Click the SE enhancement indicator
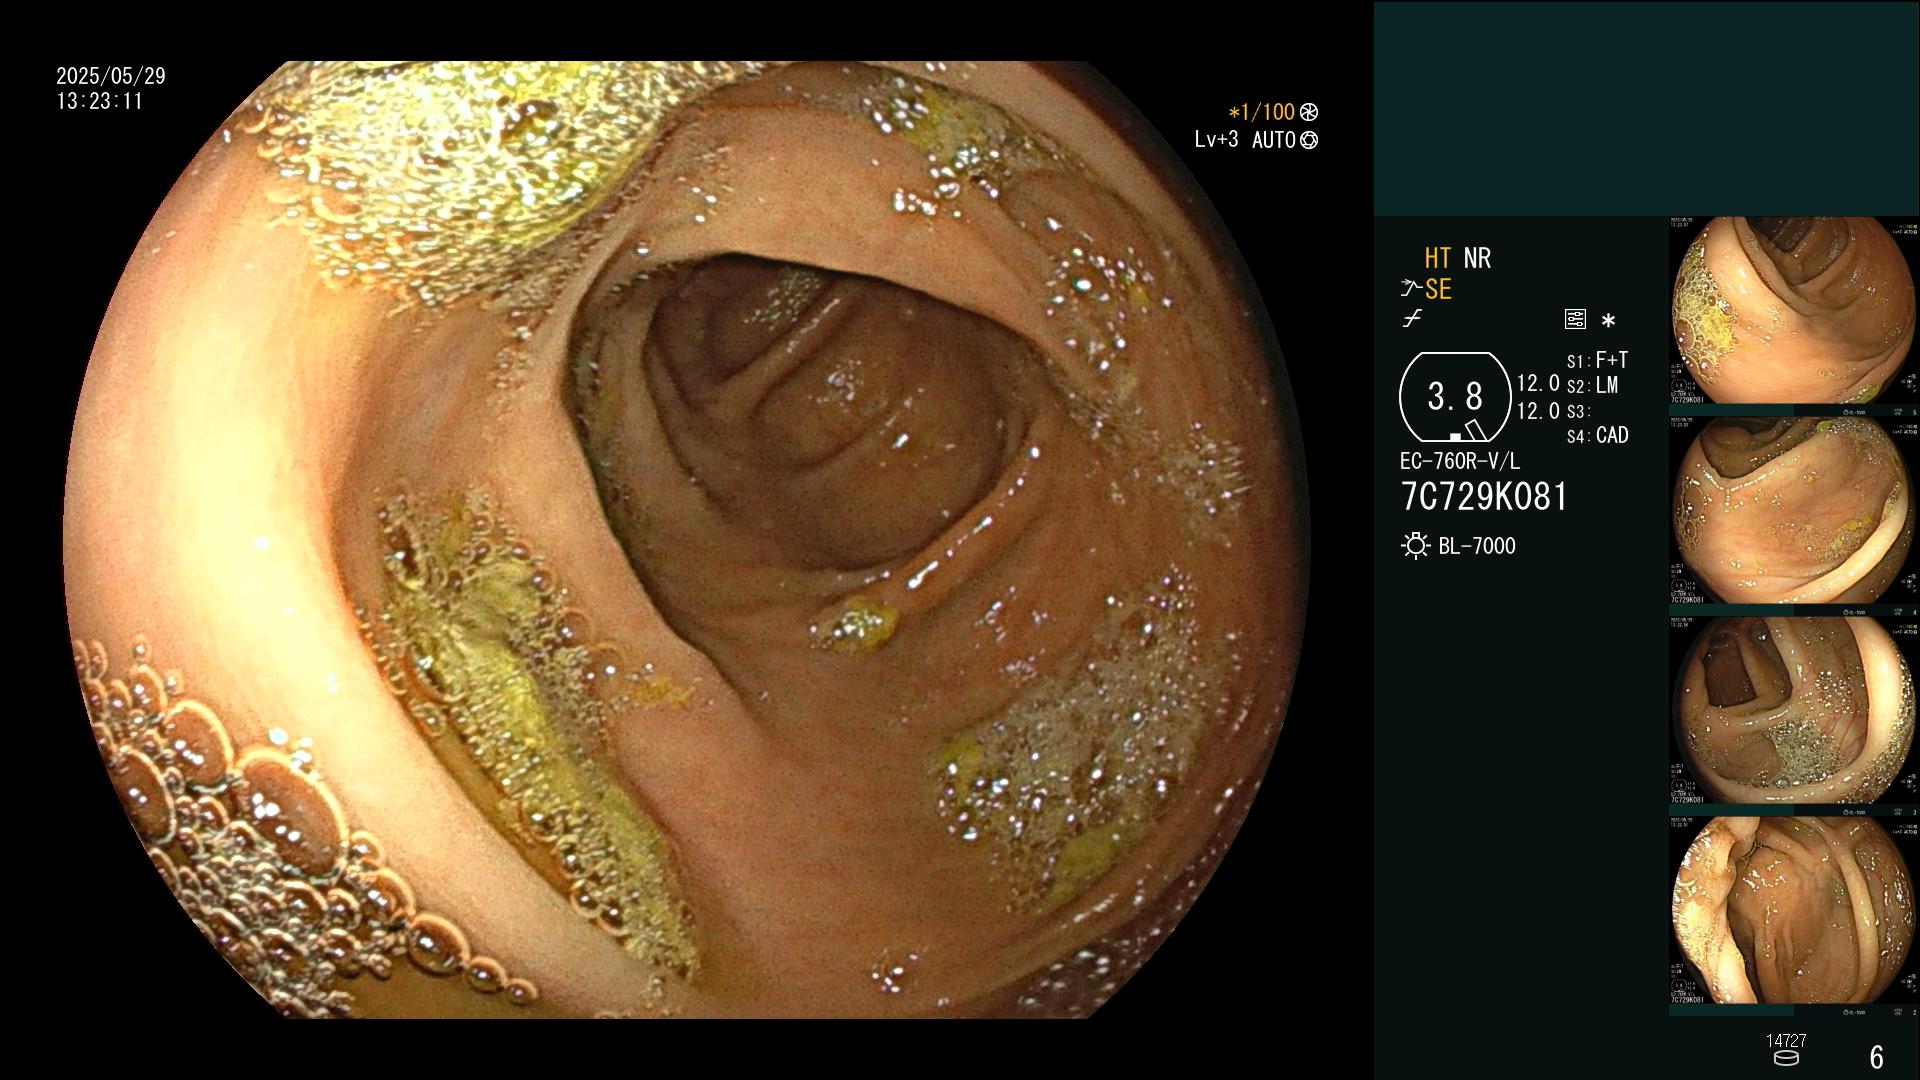The image size is (1920, 1080). pyautogui.click(x=1438, y=290)
